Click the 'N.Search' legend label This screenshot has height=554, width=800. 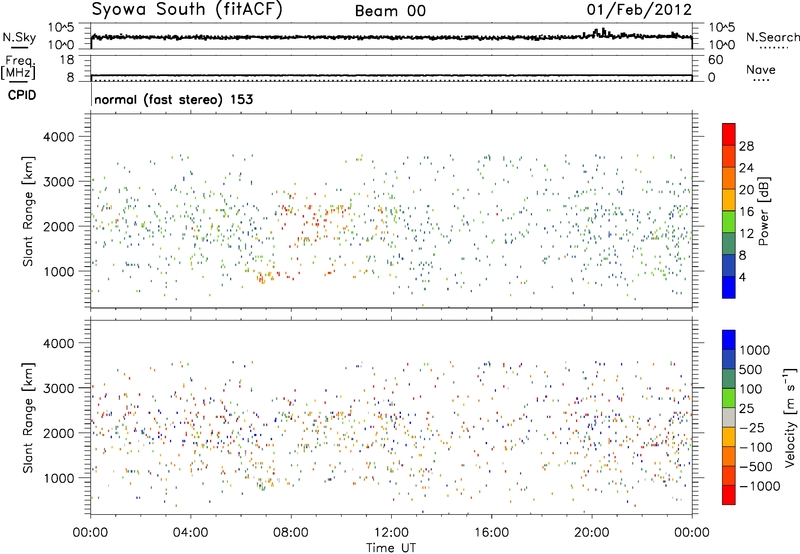(x=772, y=37)
